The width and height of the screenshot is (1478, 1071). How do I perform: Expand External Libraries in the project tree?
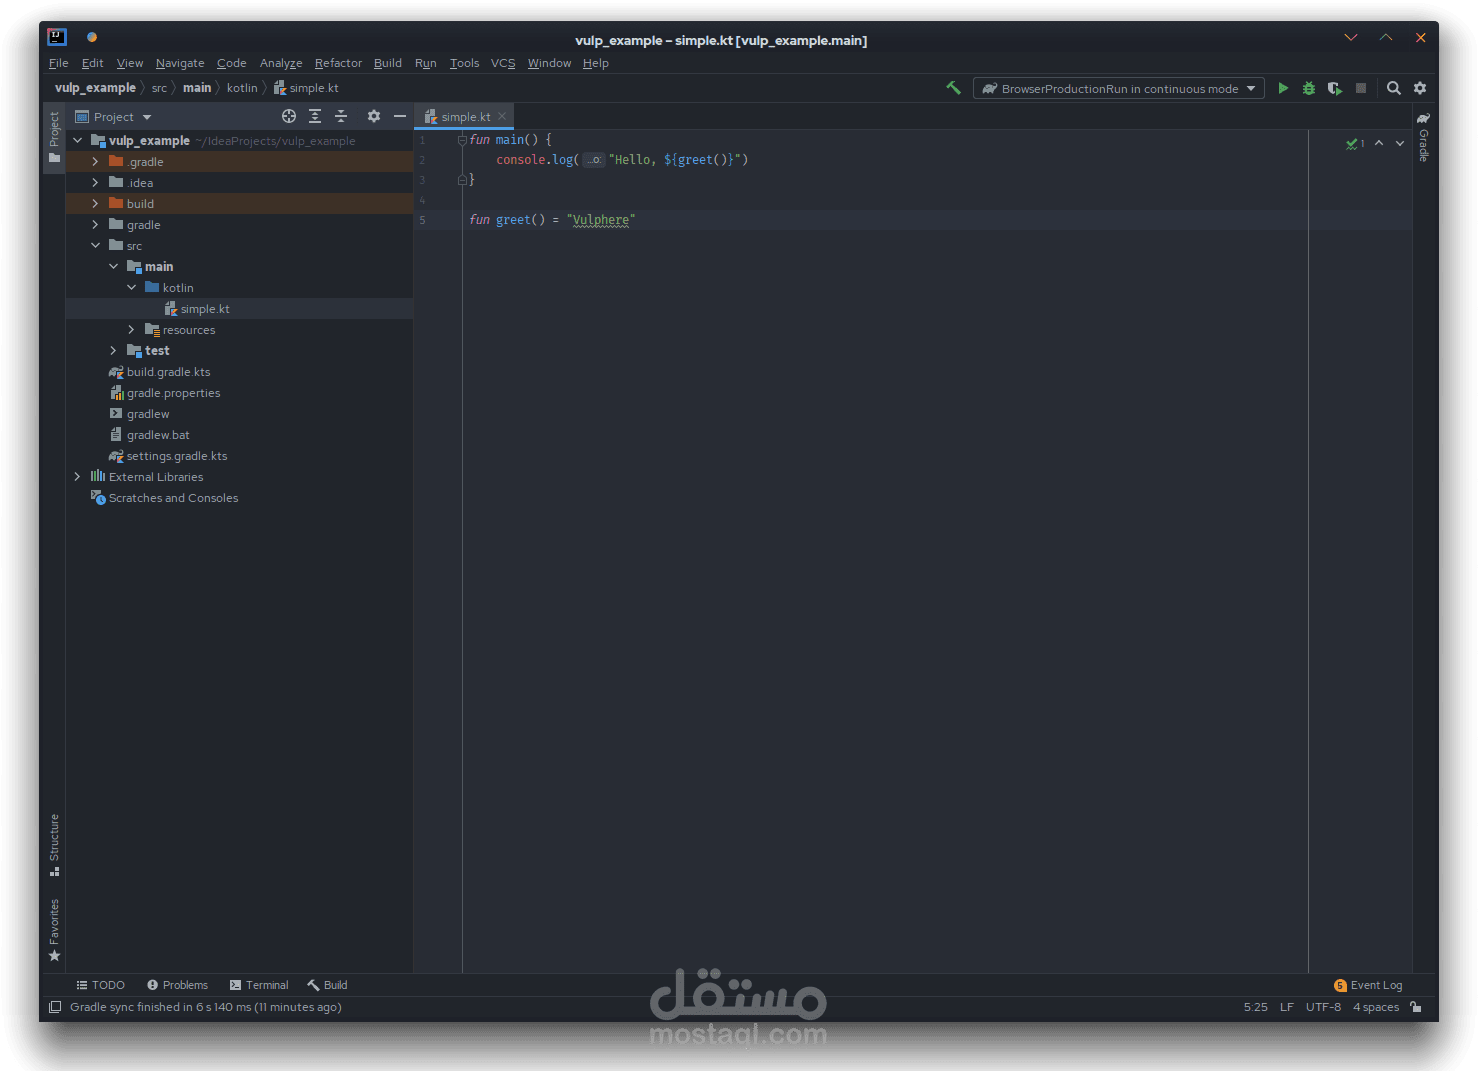(77, 476)
